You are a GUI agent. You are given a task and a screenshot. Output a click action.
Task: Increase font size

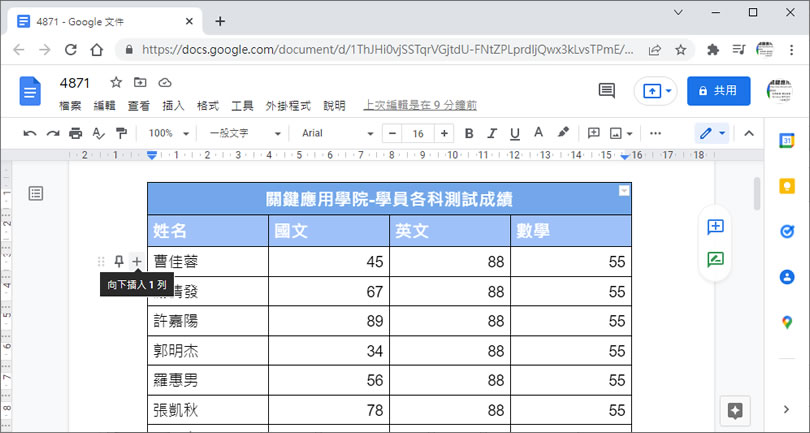pyautogui.click(x=444, y=133)
